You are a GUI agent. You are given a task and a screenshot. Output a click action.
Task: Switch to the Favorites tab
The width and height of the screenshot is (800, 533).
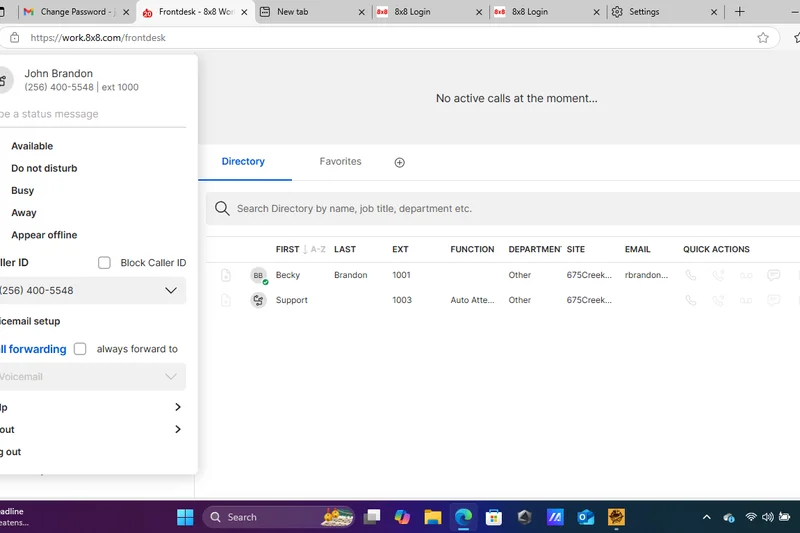pyautogui.click(x=340, y=161)
